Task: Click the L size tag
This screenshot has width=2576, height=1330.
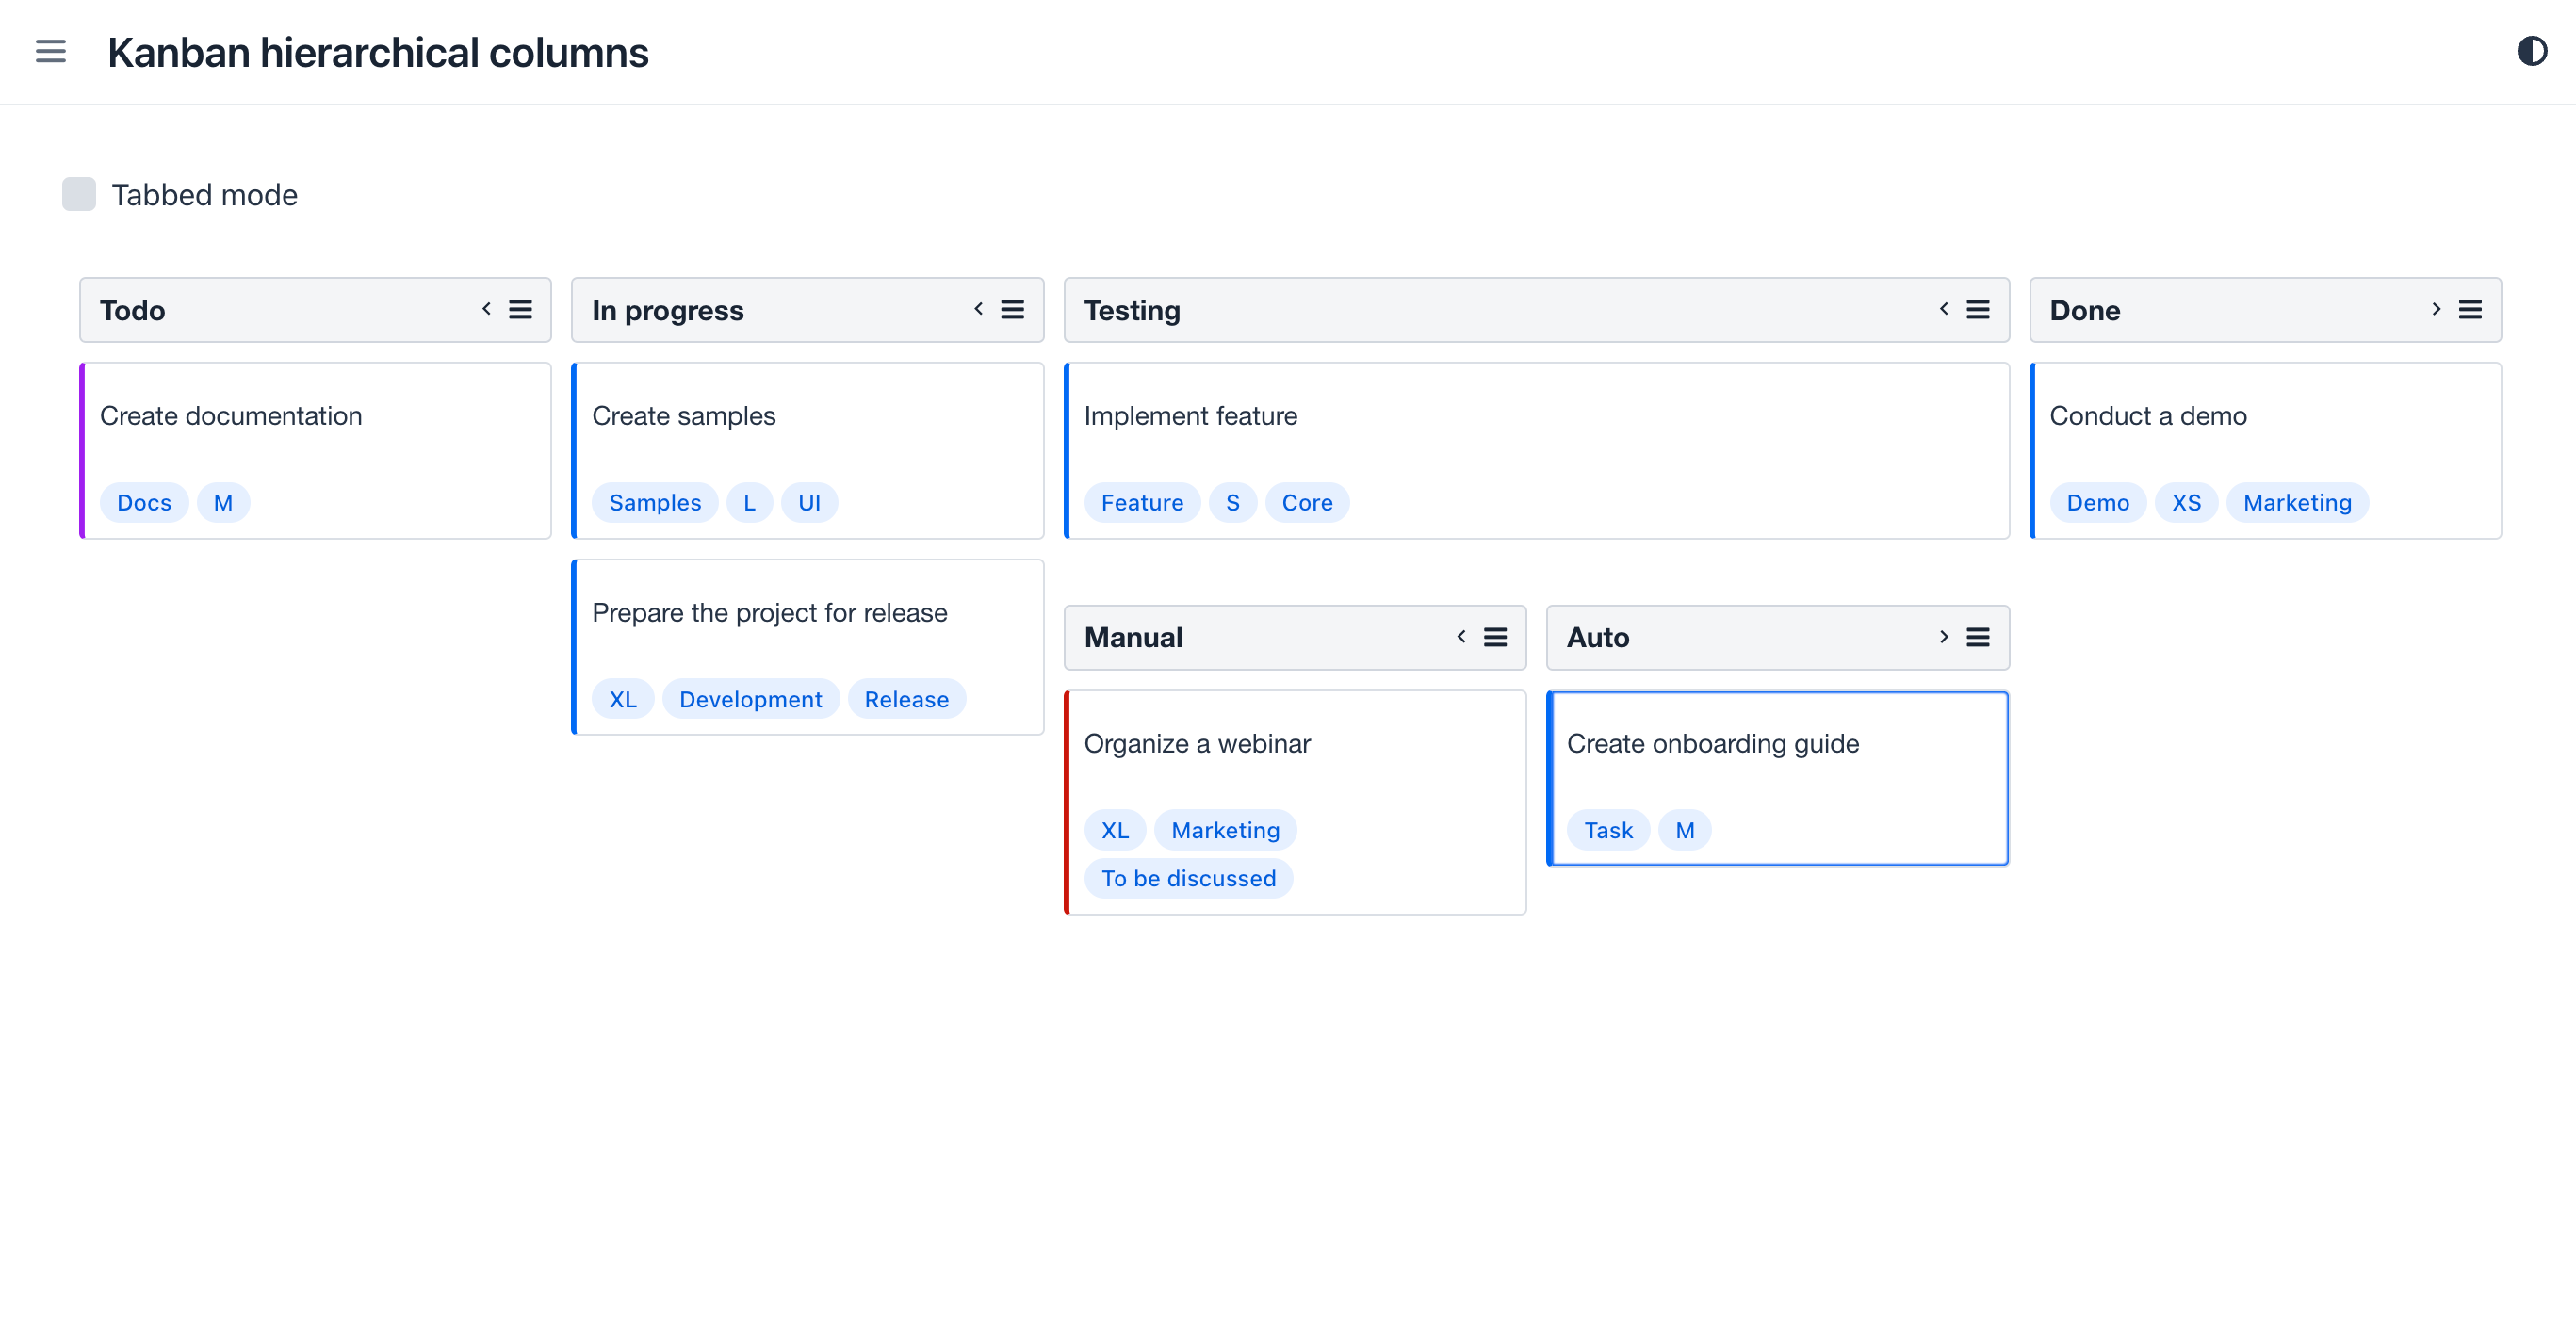Action: click(749, 502)
